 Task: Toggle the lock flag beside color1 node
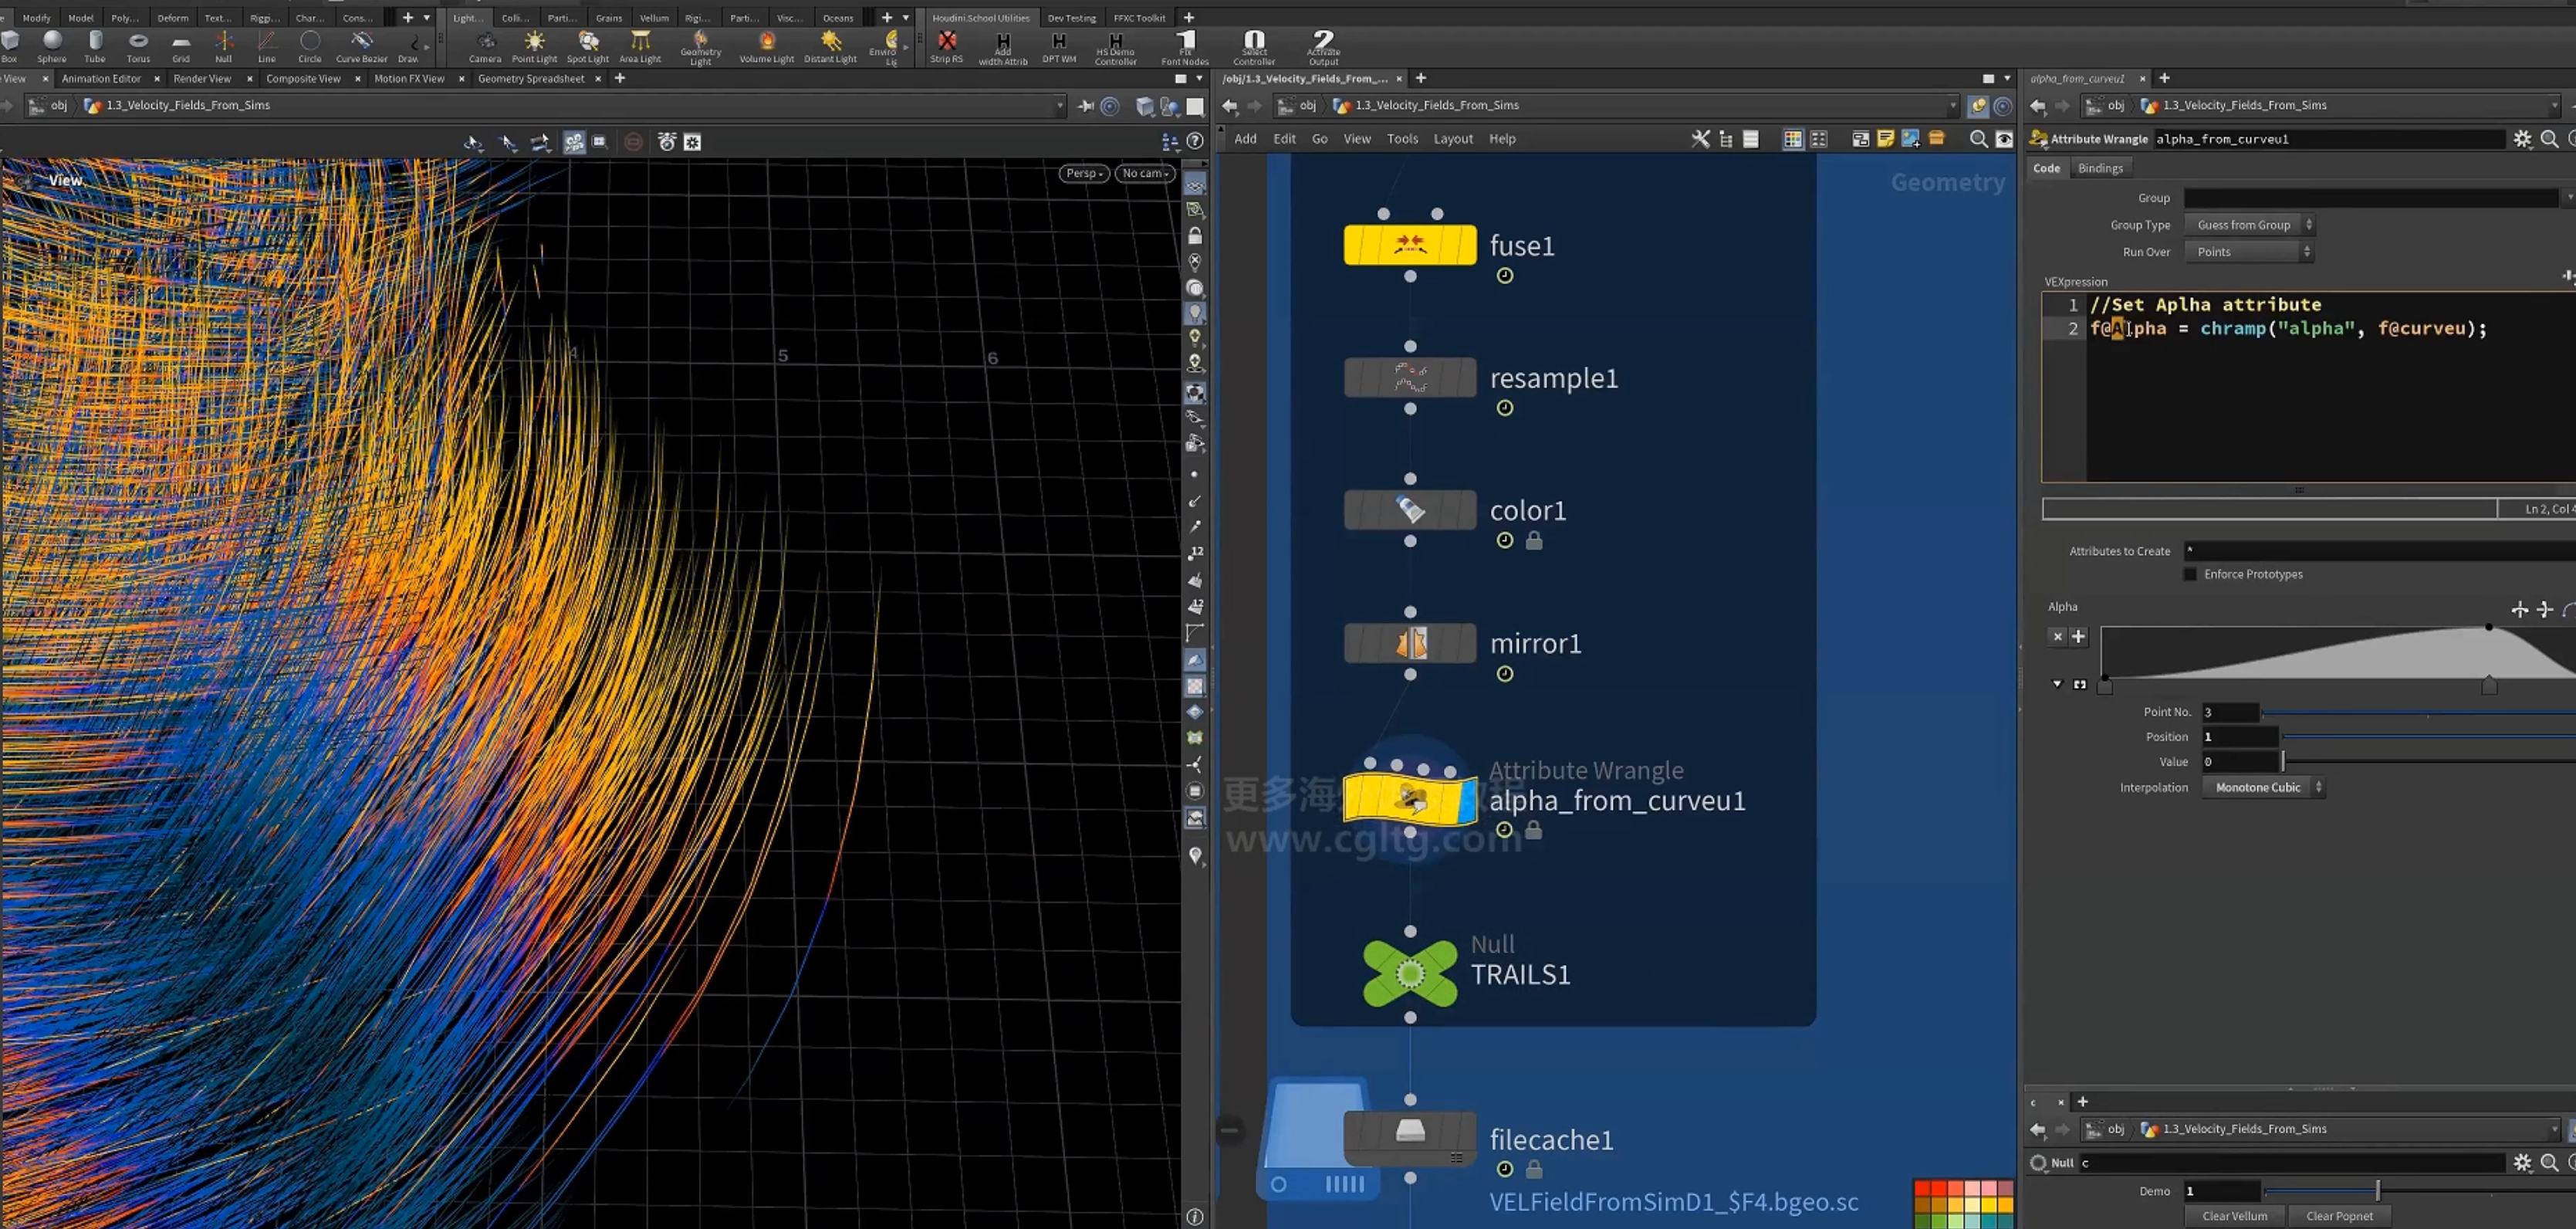[x=1534, y=541]
